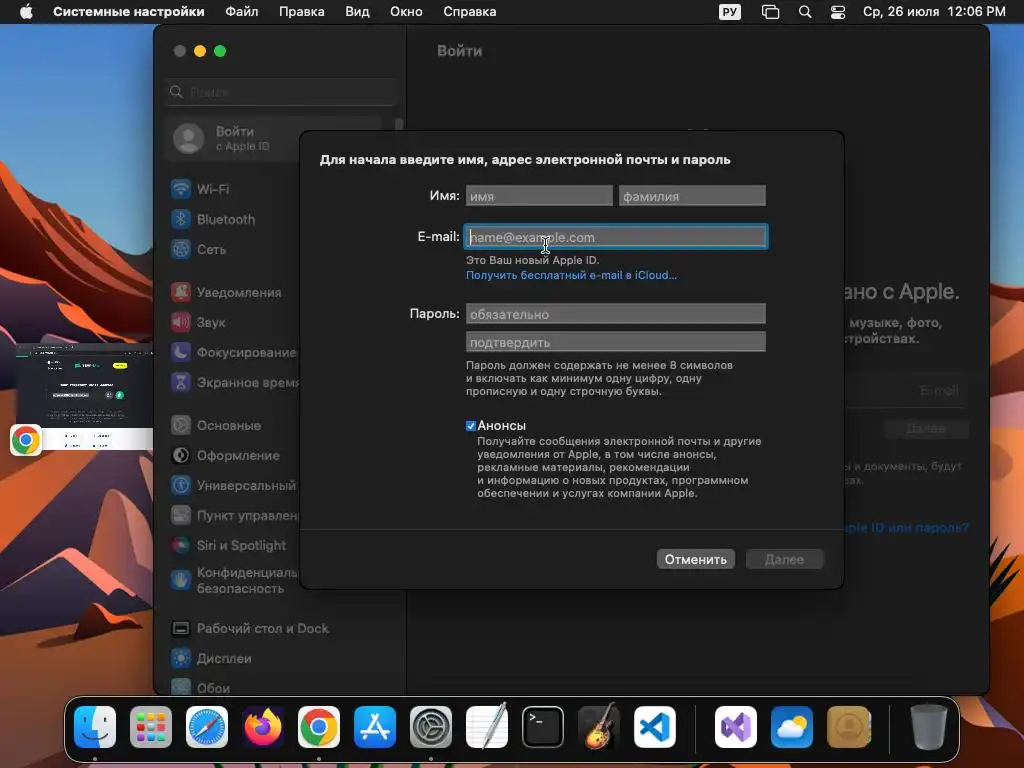The height and width of the screenshot is (768, 1024).
Task: Launch Firefox from the Dock
Action: 263,727
